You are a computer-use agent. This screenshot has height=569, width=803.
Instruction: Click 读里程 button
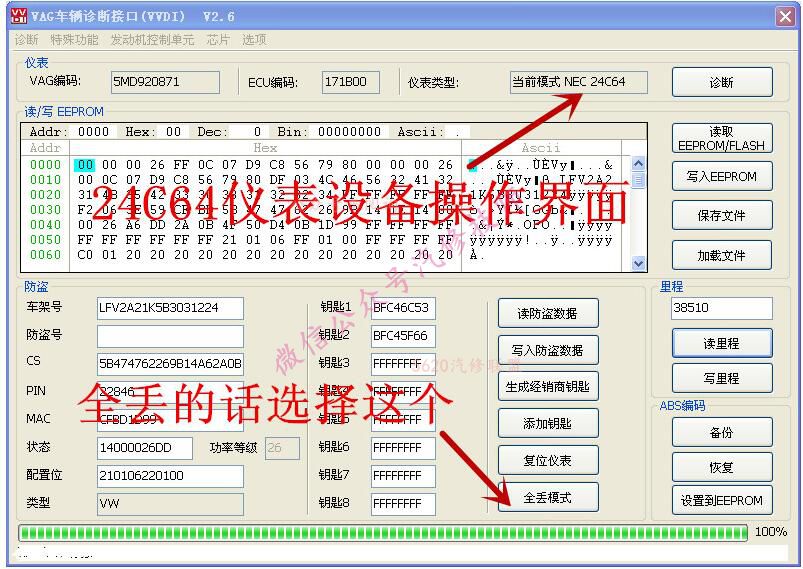pyautogui.click(x=722, y=343)
